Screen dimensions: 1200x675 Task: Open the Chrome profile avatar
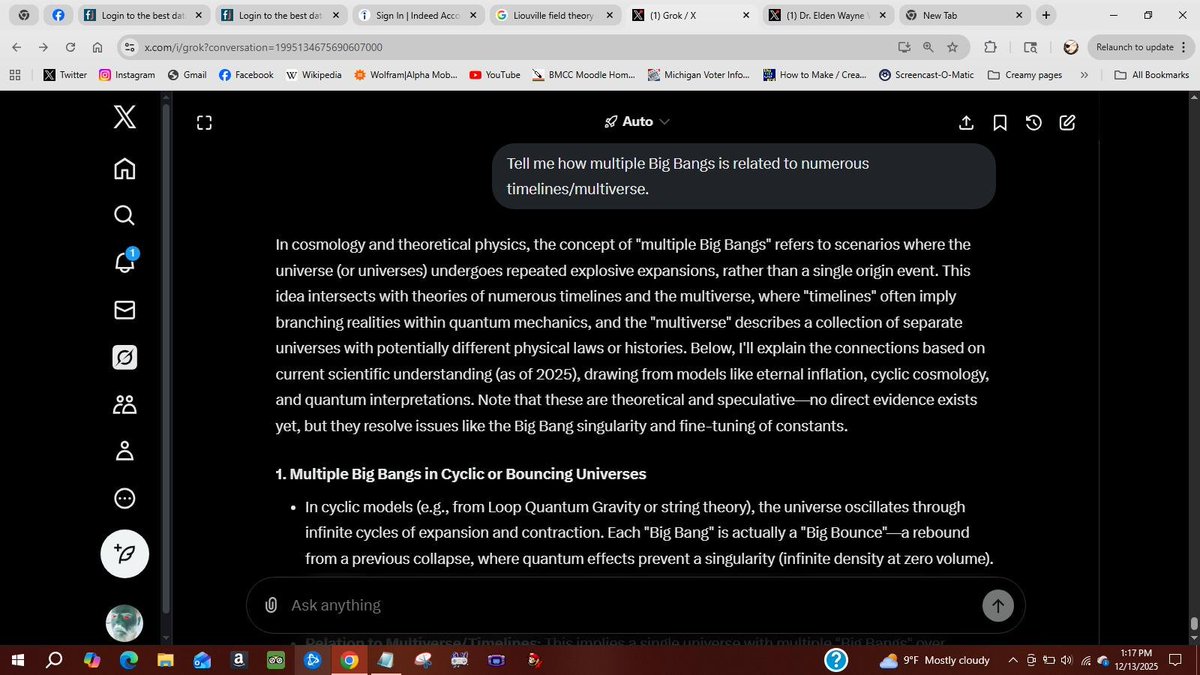click(x=1070, y=47)
